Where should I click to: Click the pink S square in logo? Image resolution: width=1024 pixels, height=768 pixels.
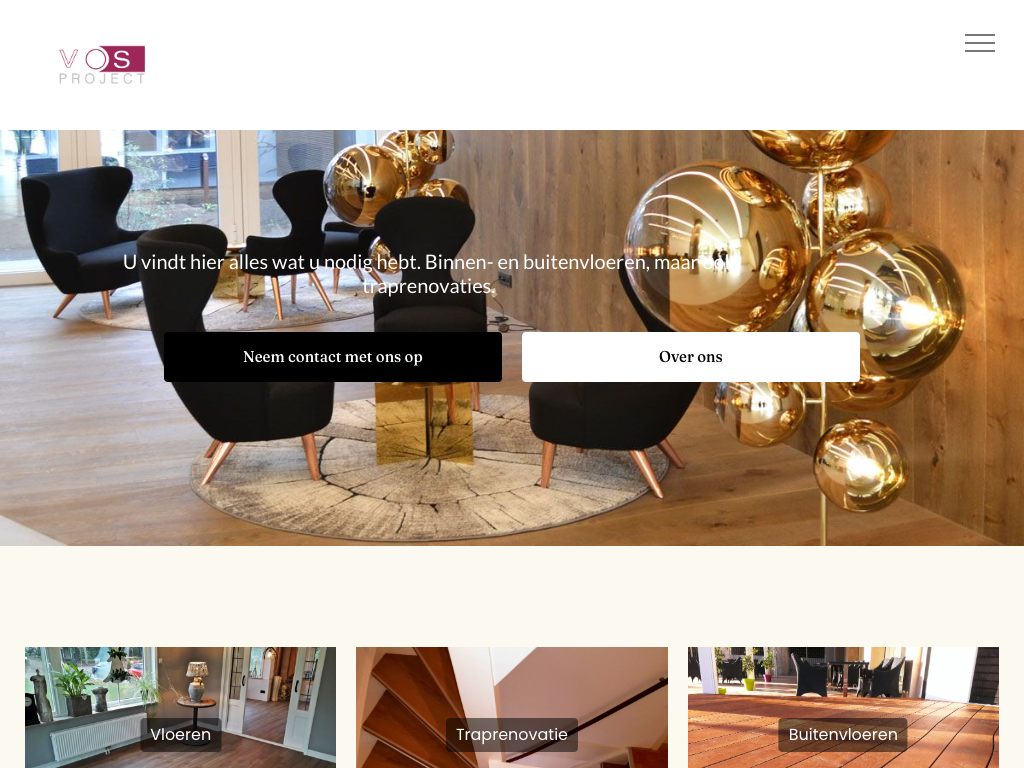pos(123,59)
